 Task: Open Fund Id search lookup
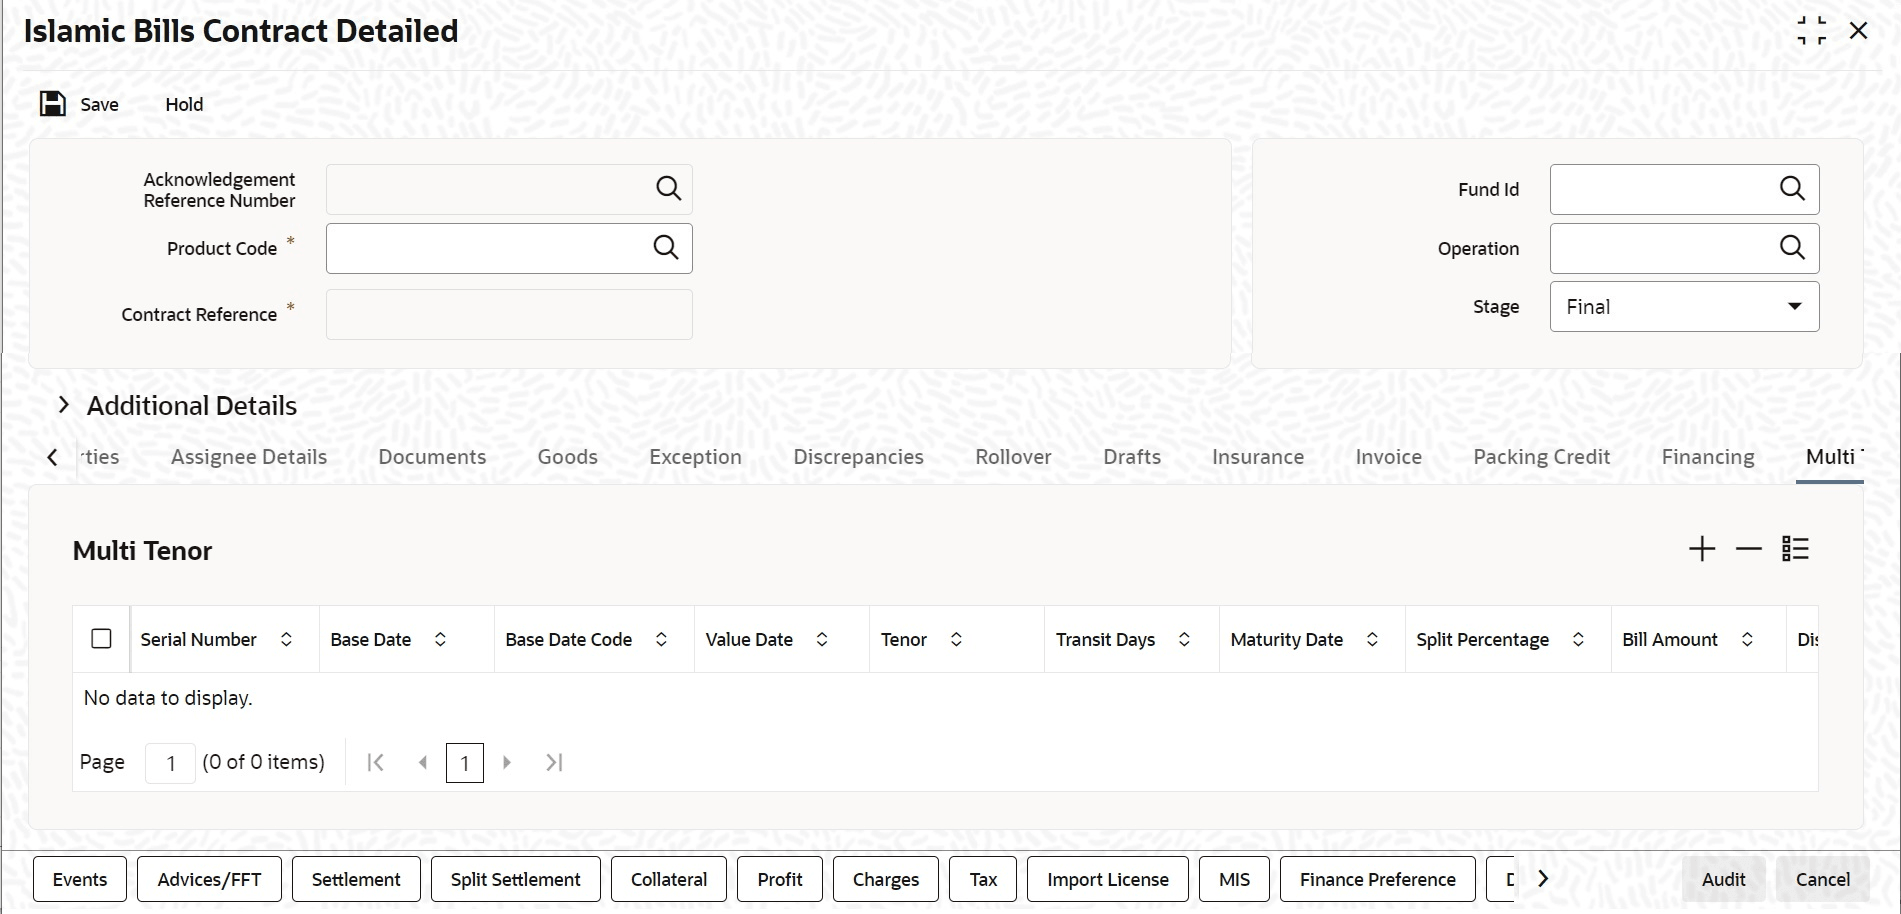[x=1792, y=188]
